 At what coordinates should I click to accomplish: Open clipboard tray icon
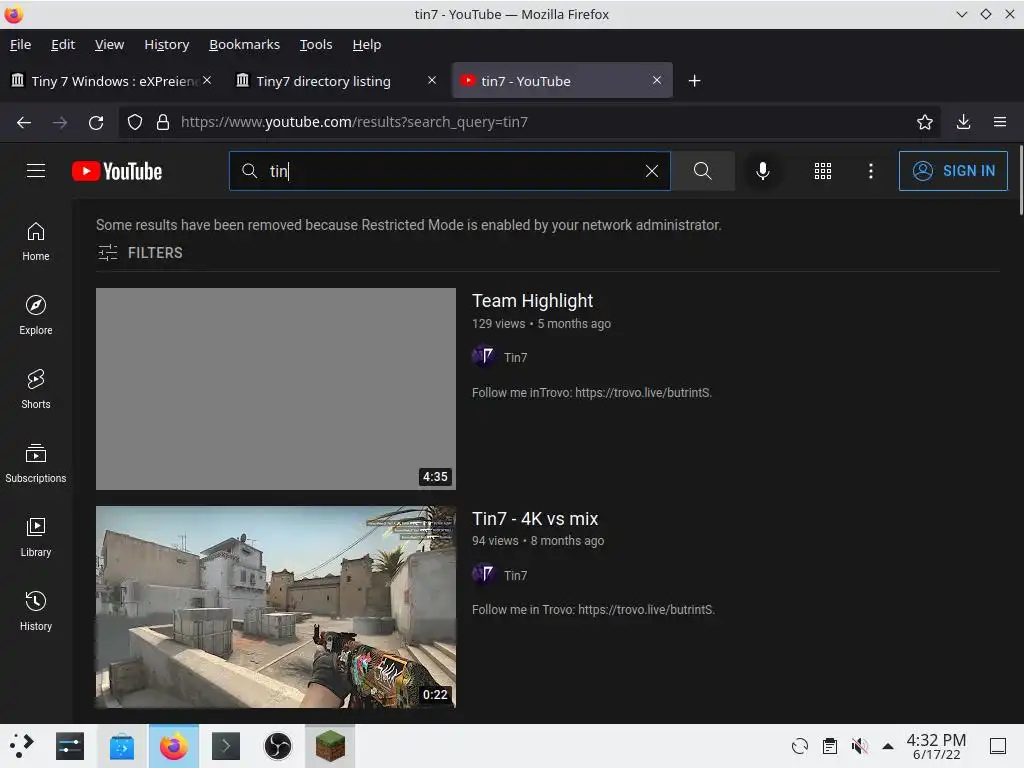tap(830, 746)
